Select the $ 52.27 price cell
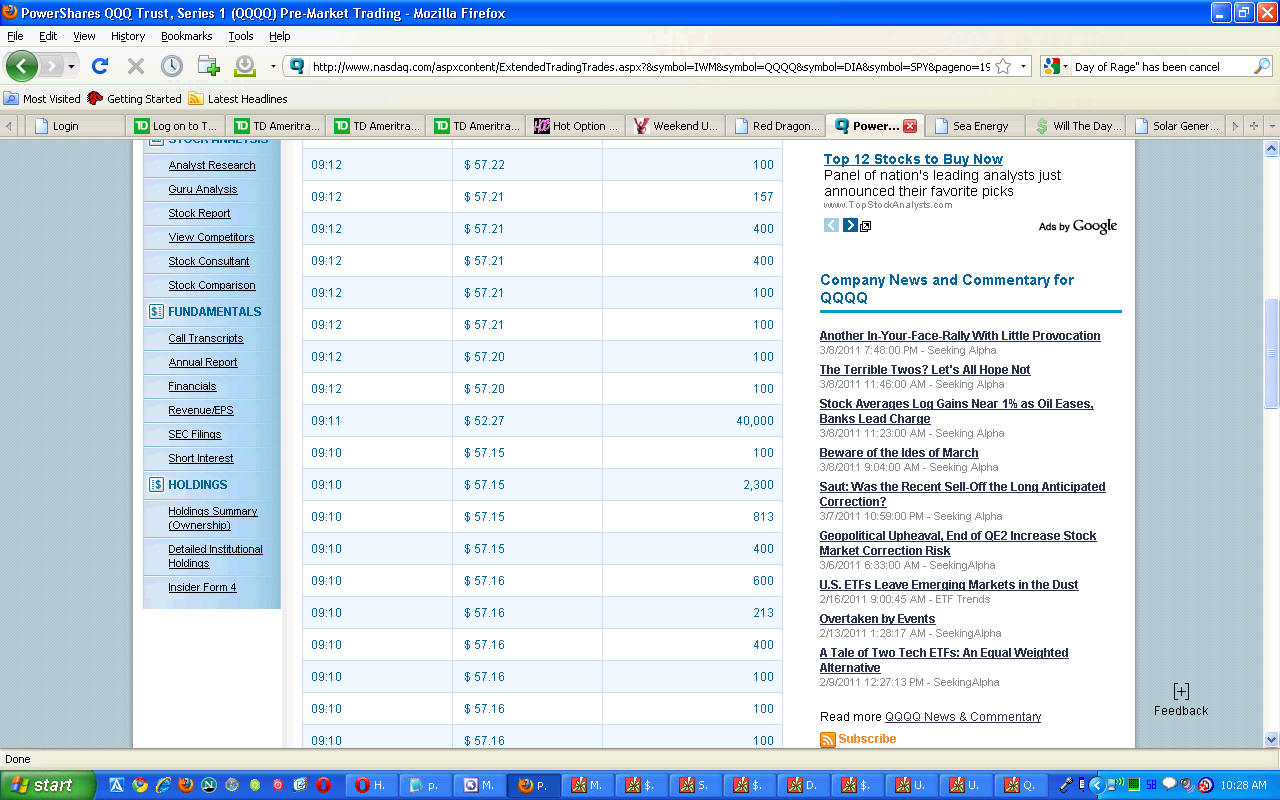The height and width of the screenshot is (800, 1280). point(527,421)
